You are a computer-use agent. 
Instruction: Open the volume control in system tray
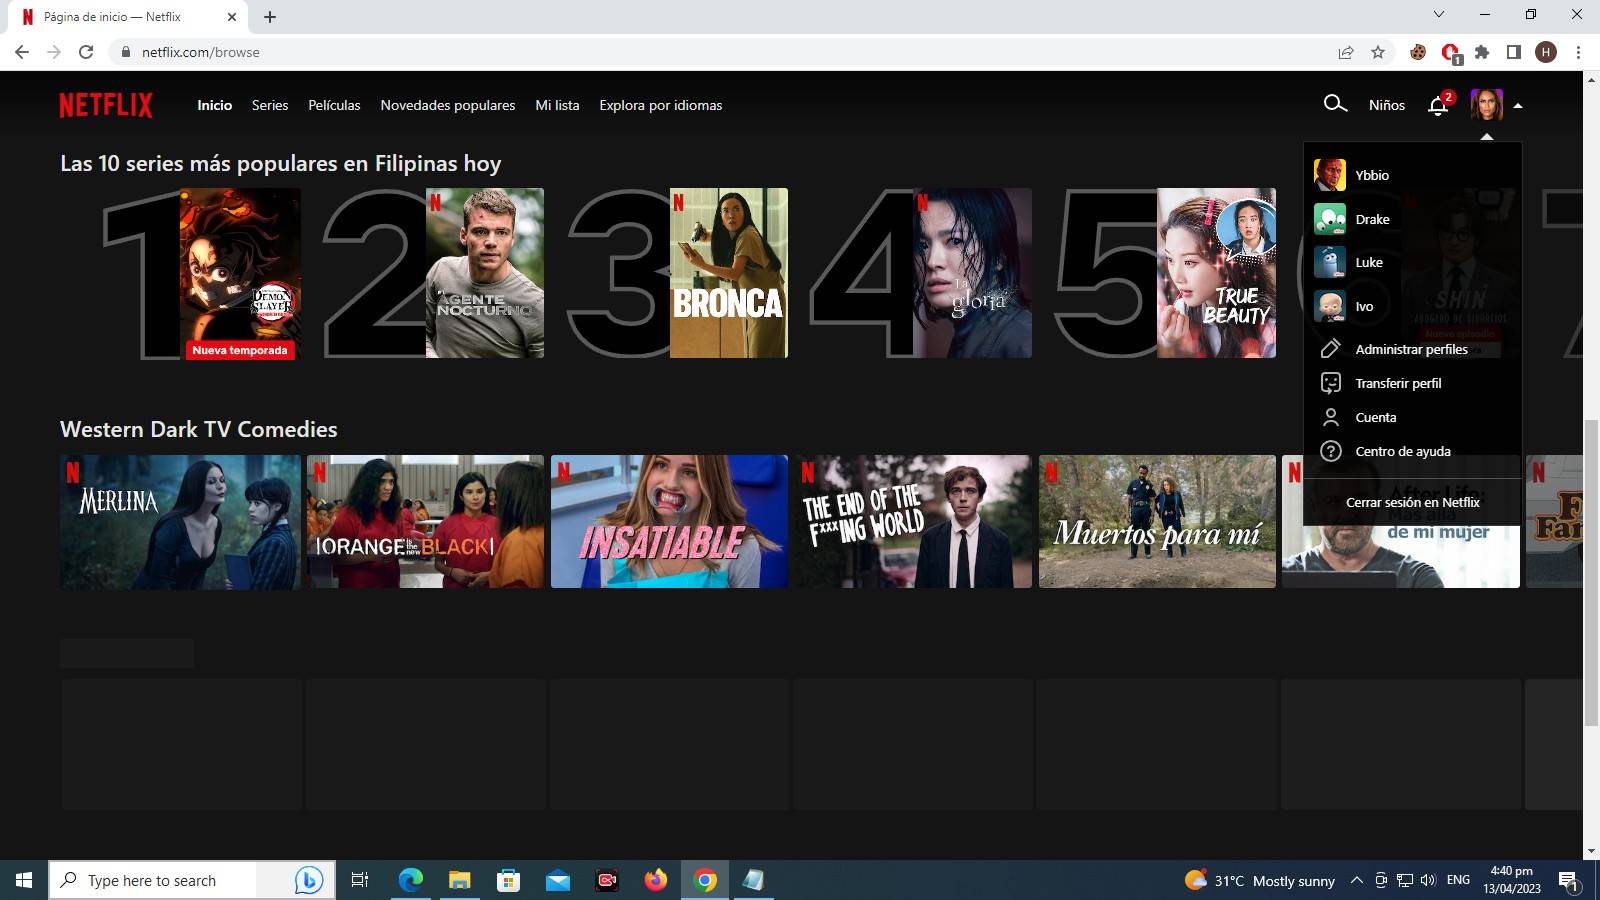1428,880
